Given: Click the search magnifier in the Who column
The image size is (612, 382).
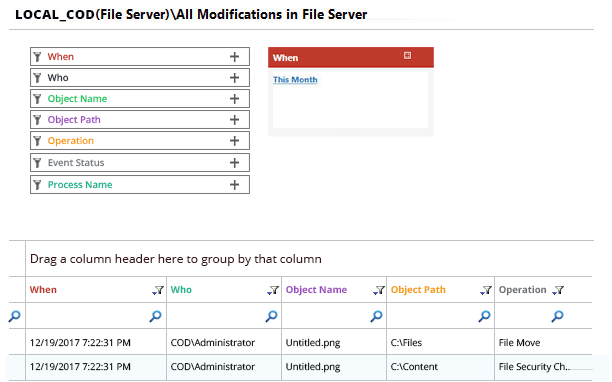Looking at the screenshot, I should pyautogui.click(x=271, y=316).
